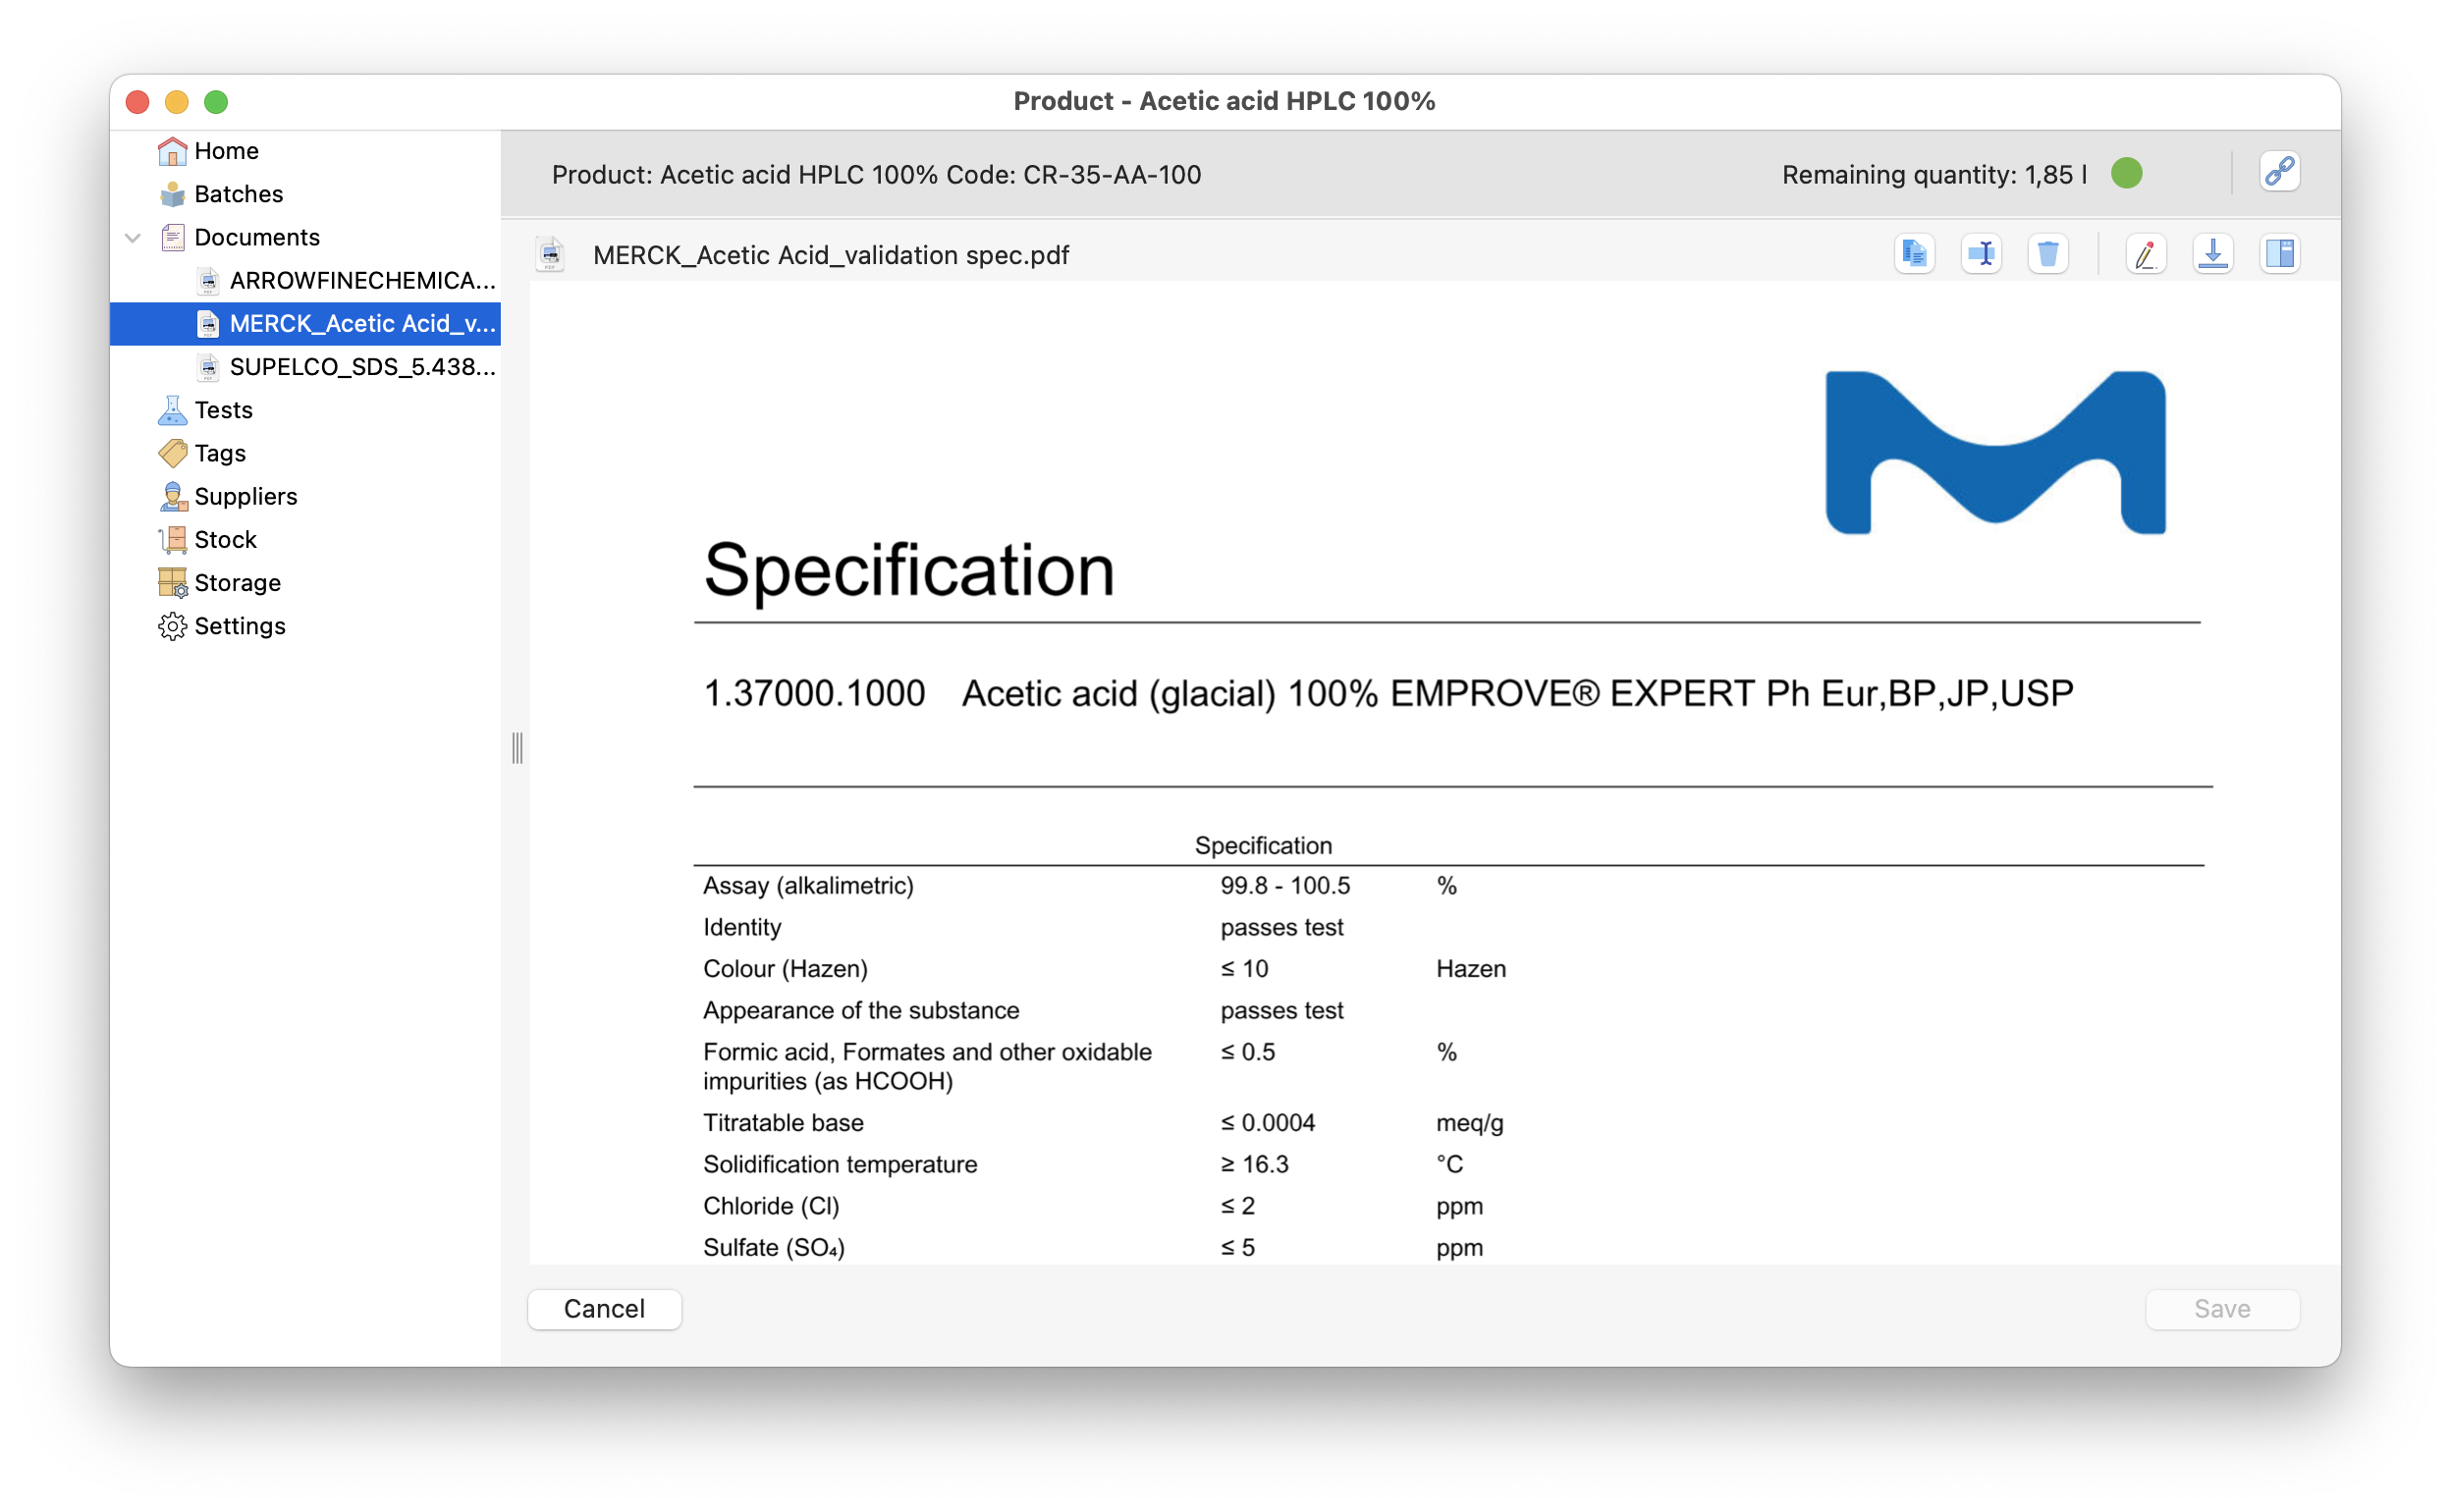Click the Tags label icon
This screenshot has height=1512, width=2451.
click(172, 453)
